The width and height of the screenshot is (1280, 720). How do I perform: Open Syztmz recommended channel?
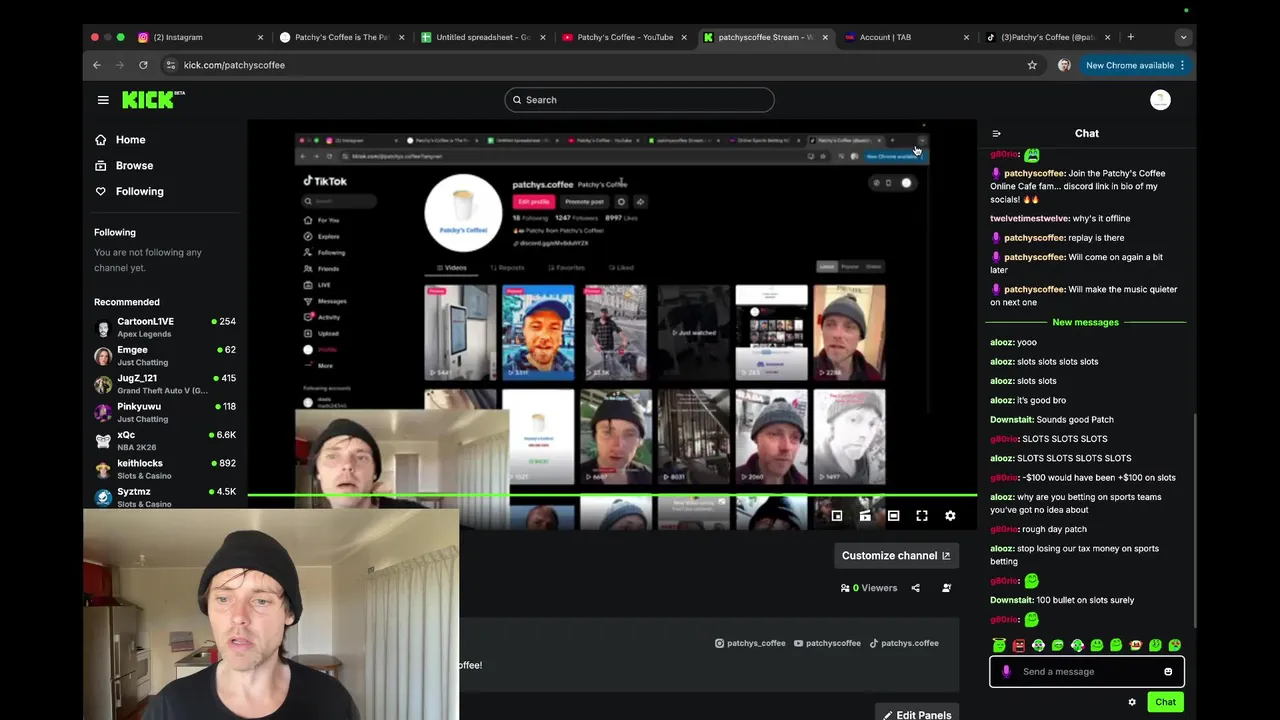tap(165, 497)
